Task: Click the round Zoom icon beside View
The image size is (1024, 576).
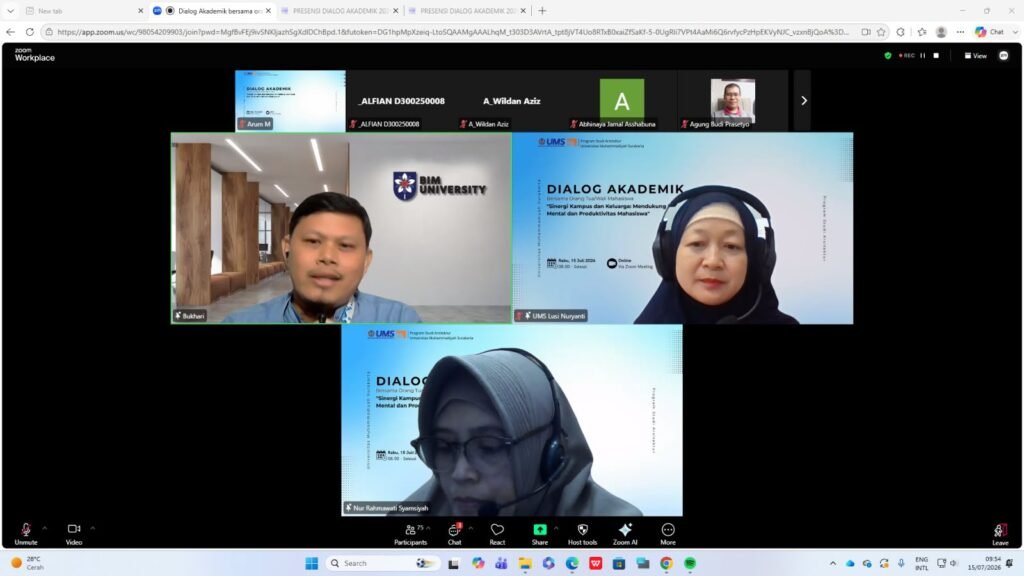Action: point(1004,56)
